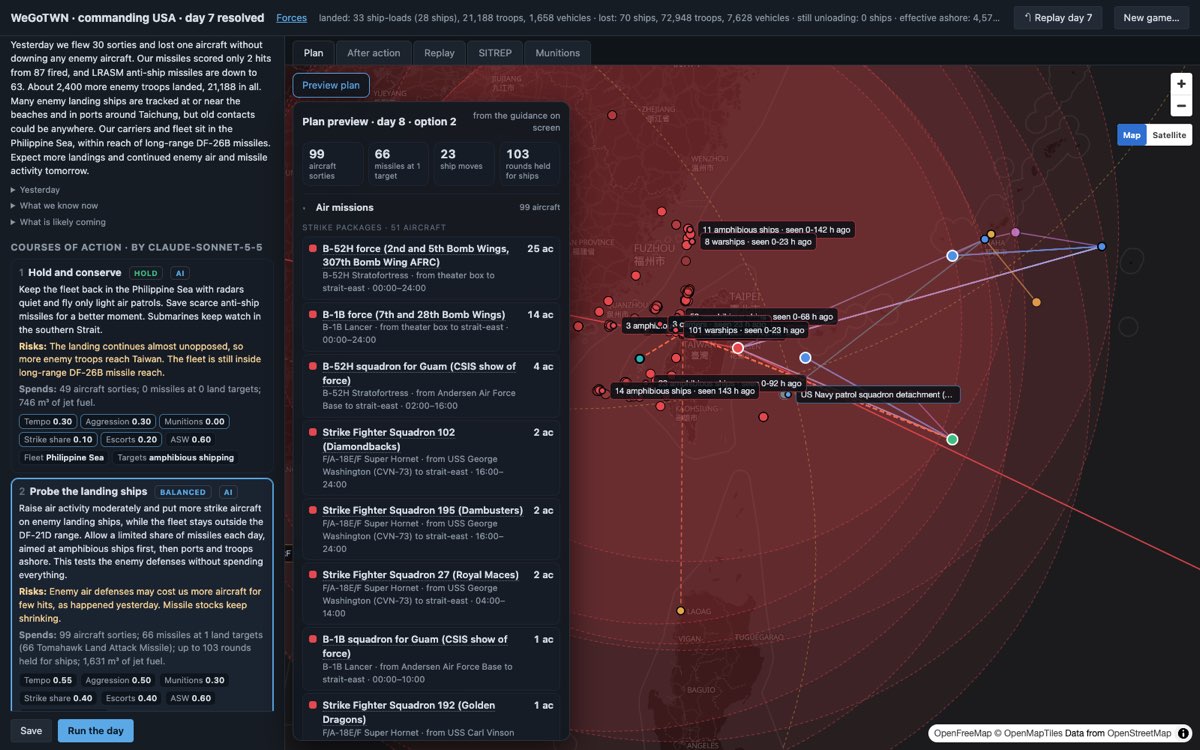
Task: Click the BALANCED badge
Action: pos(184,492)
